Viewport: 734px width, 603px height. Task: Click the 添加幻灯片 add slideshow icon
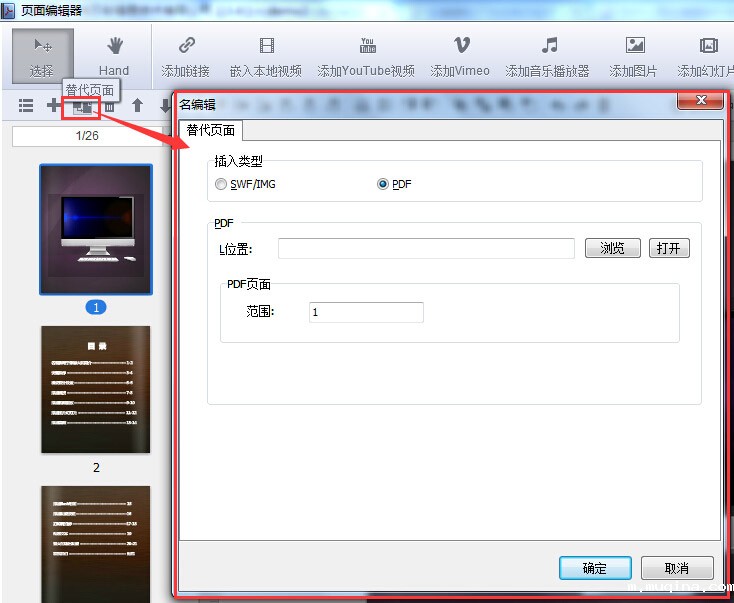[707, 56]
